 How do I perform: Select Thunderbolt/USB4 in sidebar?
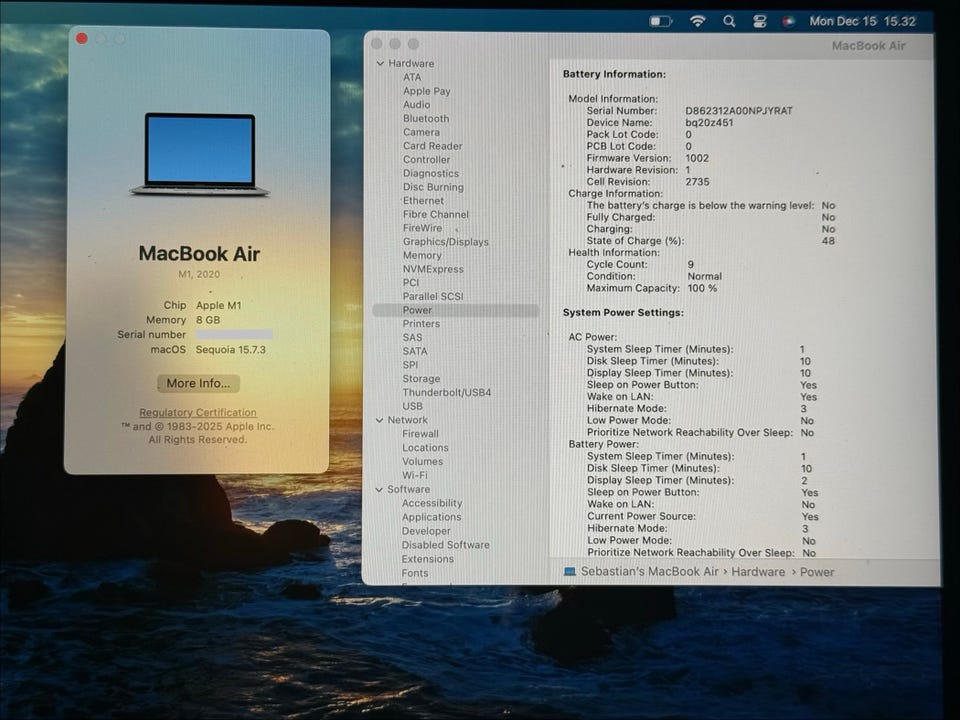coord(447,392)
